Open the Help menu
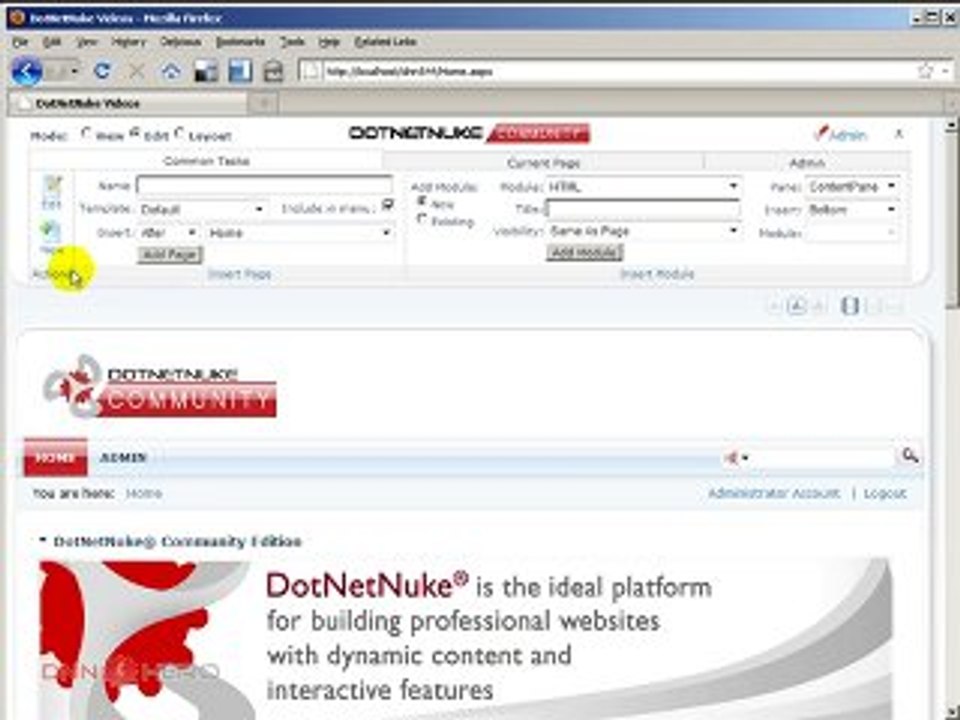Image resolution: width=960 pixels, height=720 pixels. point(329,42)
